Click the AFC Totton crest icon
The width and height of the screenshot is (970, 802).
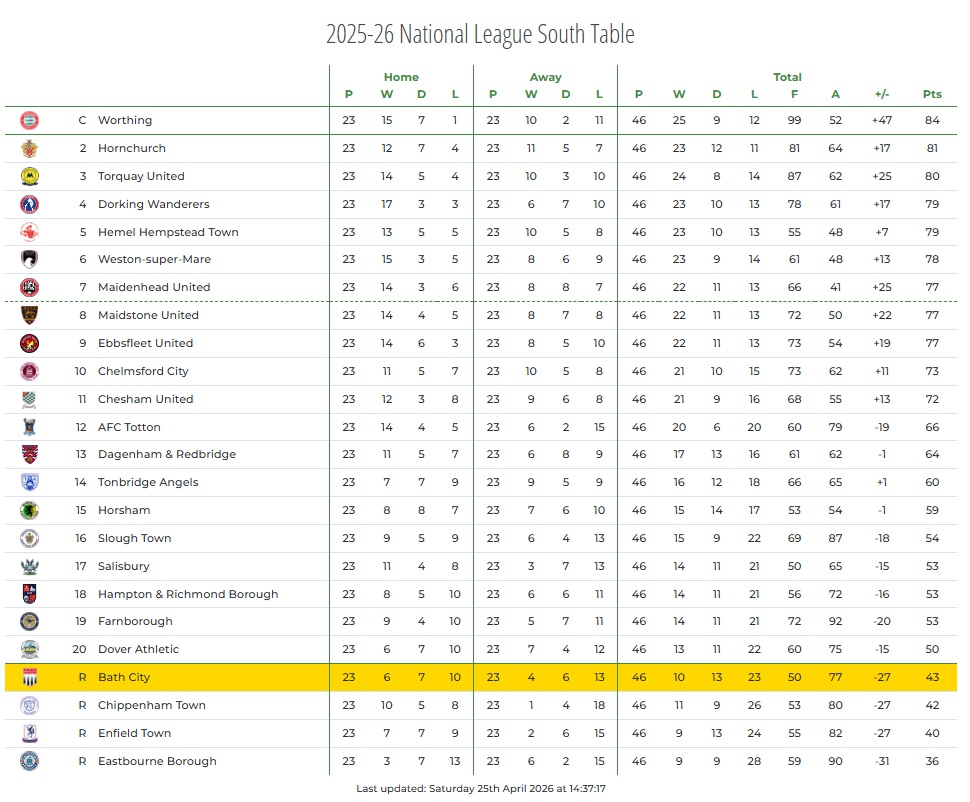click(30, 427)
